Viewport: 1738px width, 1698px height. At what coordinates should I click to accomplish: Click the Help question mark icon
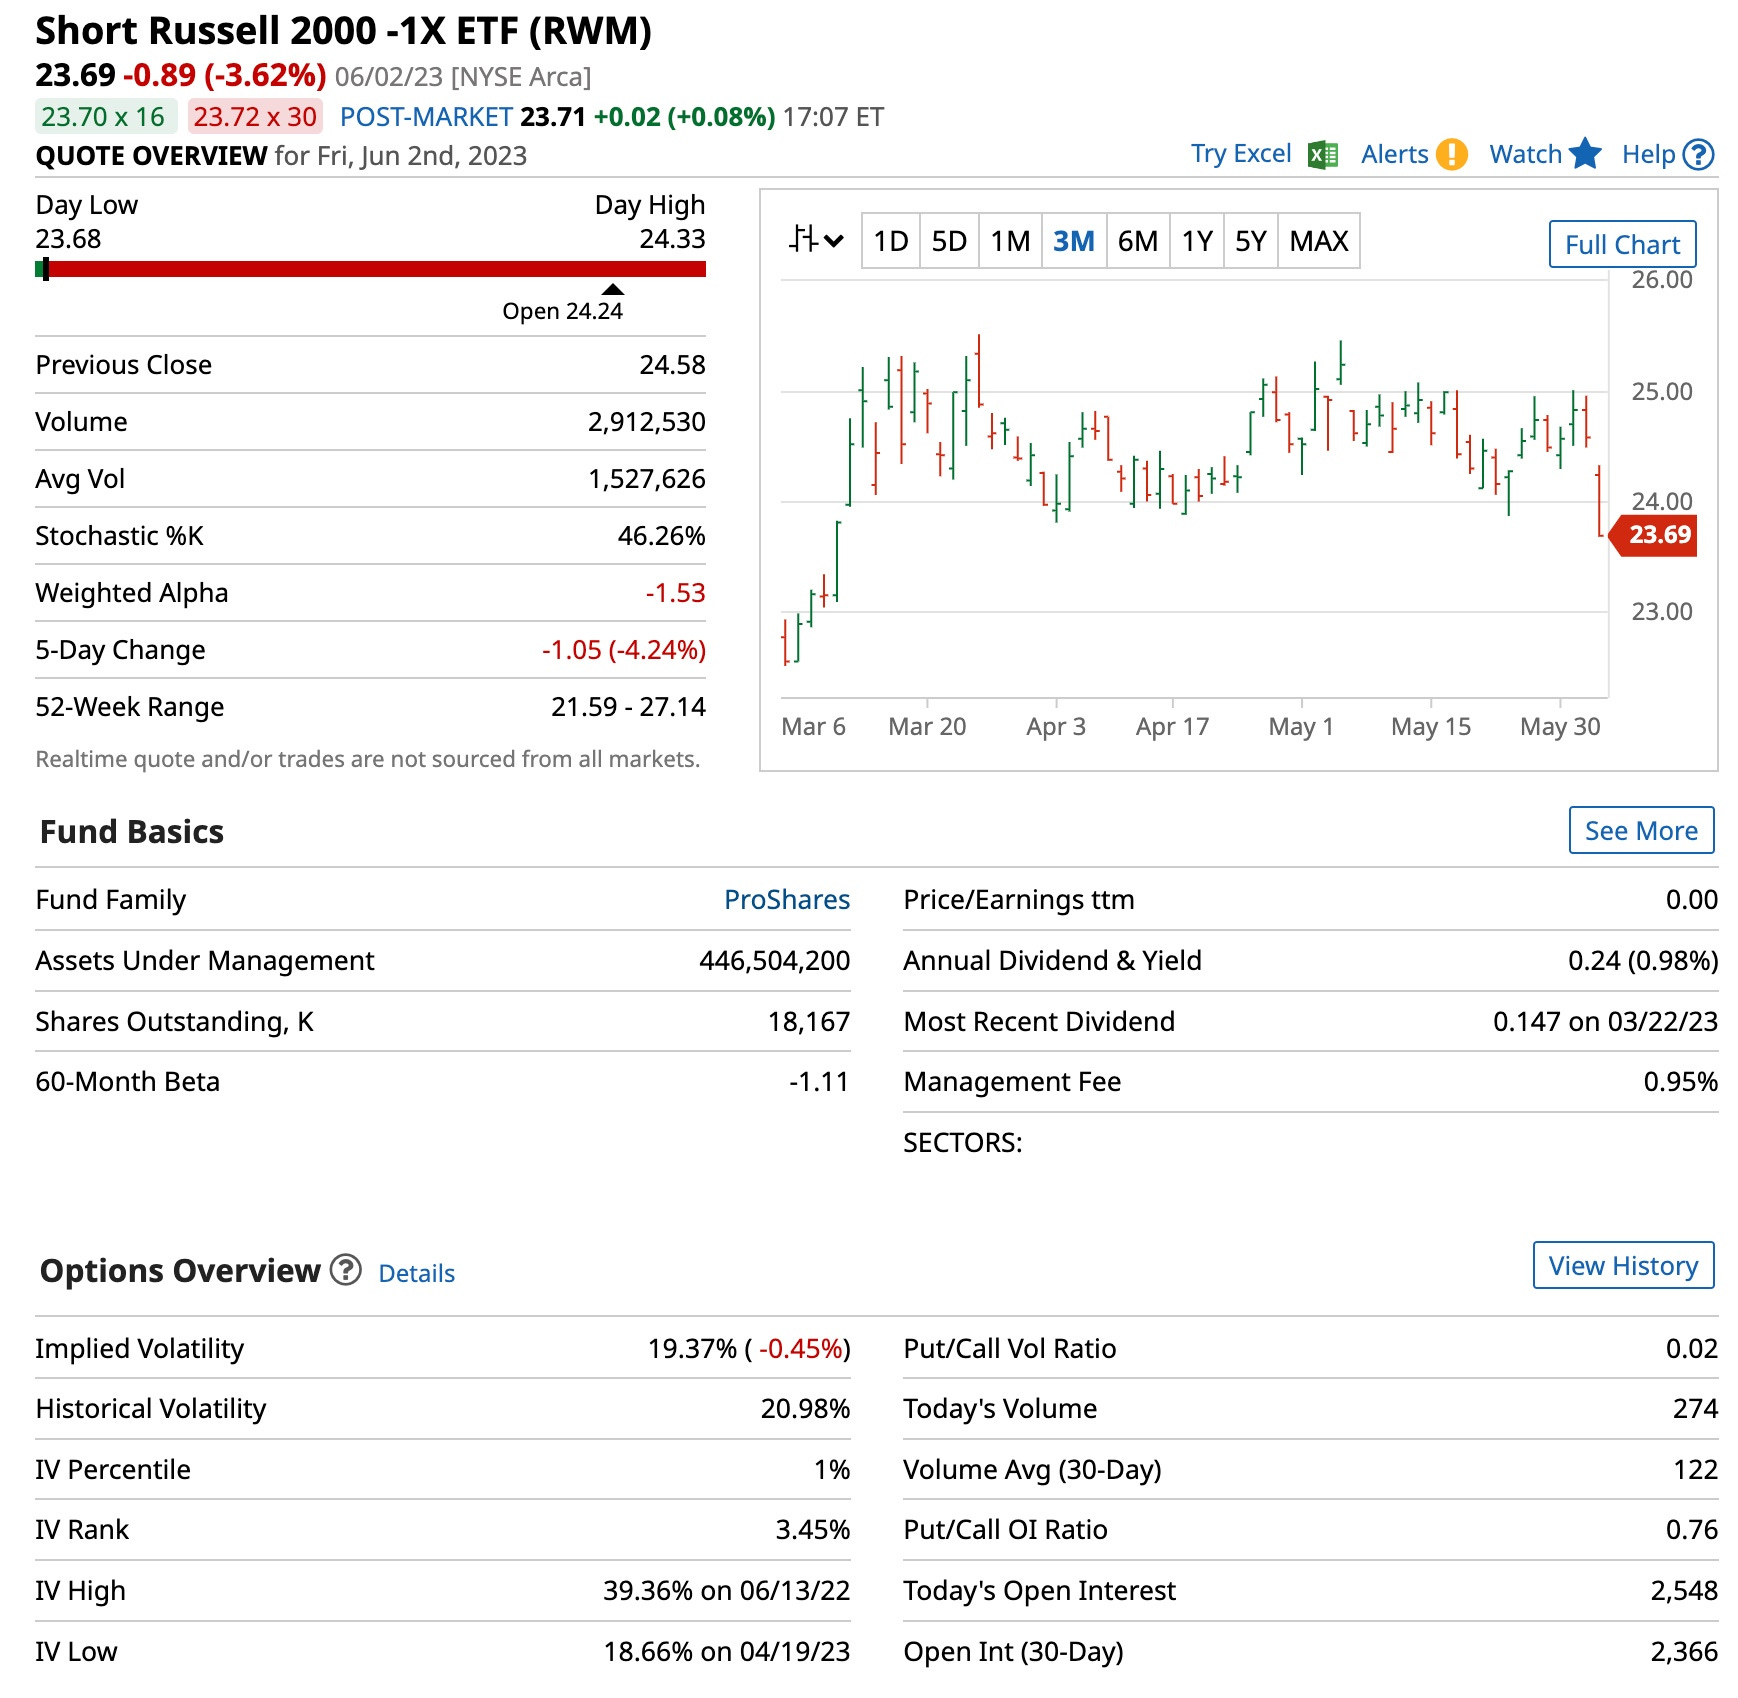pyautogui.click(x=1698, y=155)
